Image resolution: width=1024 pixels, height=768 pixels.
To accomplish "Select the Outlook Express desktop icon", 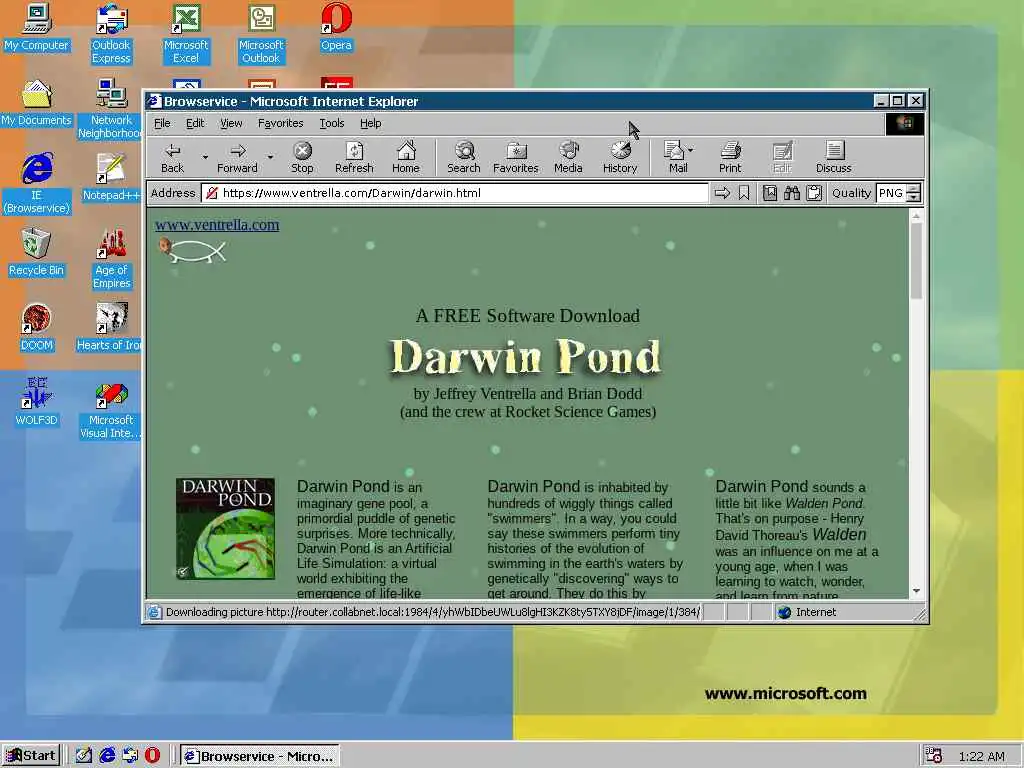I will [x=111, y=33].
